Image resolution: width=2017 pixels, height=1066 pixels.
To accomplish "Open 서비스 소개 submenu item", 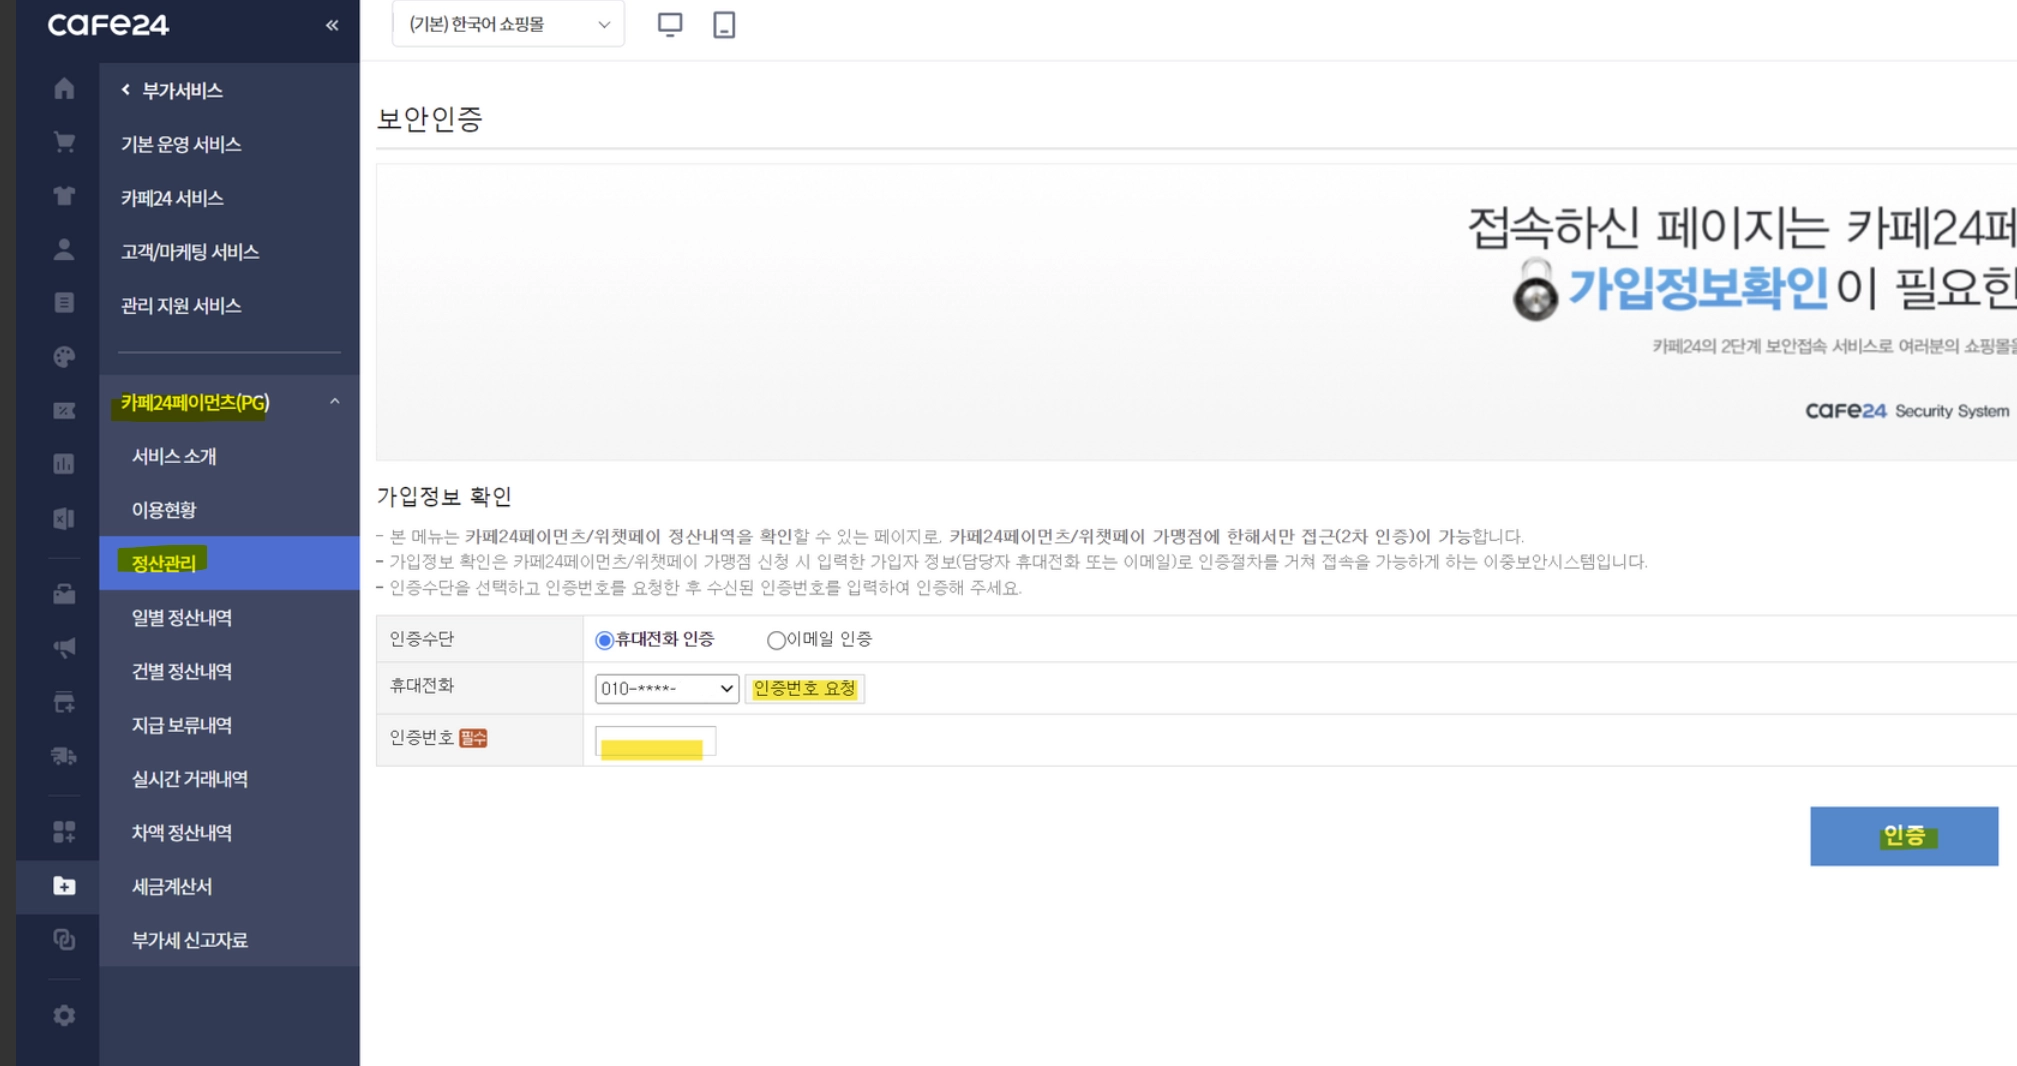I will pos(174,456).
